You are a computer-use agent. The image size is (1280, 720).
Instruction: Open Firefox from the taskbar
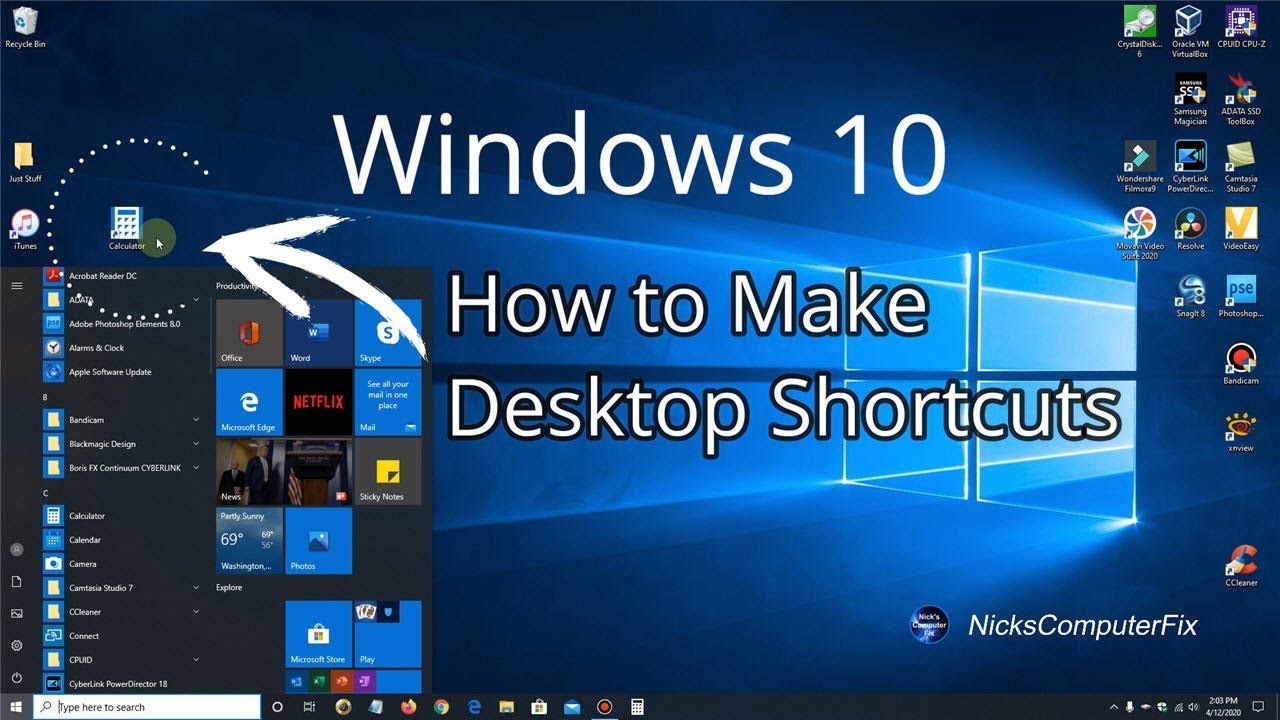[408, 707]
